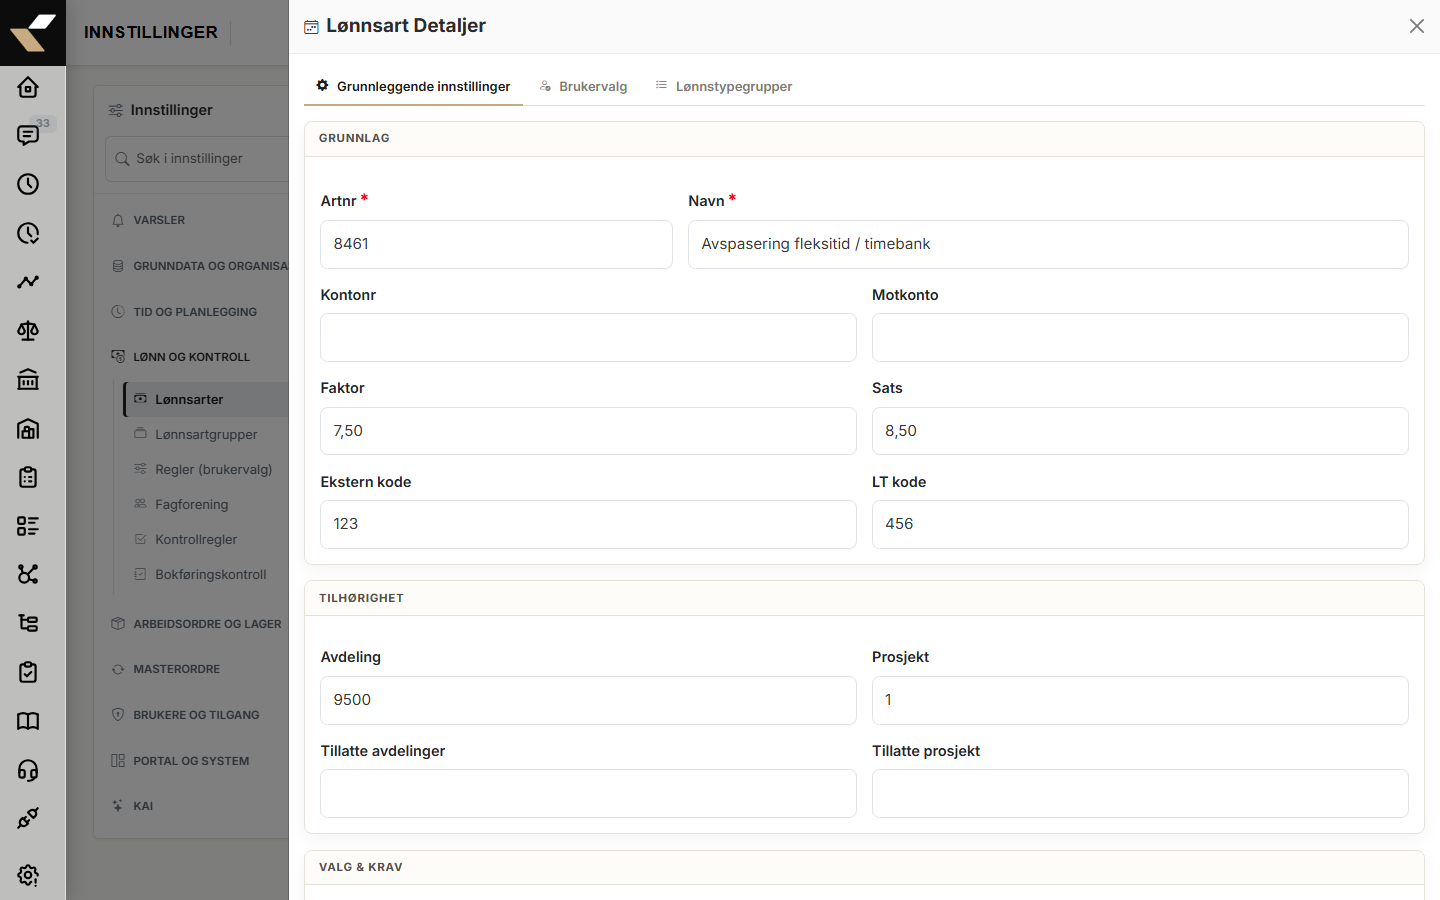Click the Artnr input field
The height and width of the screenshot is (900, 1440).
[x=496, y=244]
